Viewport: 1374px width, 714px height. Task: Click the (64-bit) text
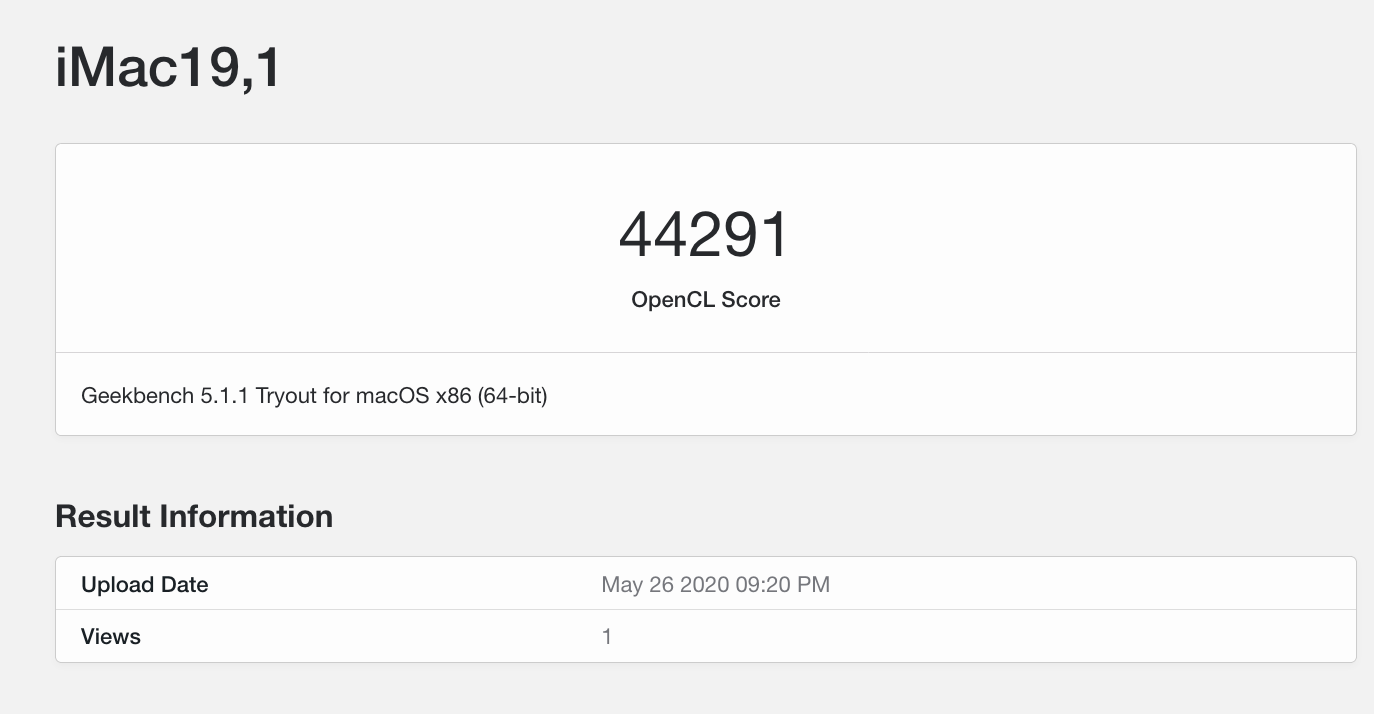512,396
